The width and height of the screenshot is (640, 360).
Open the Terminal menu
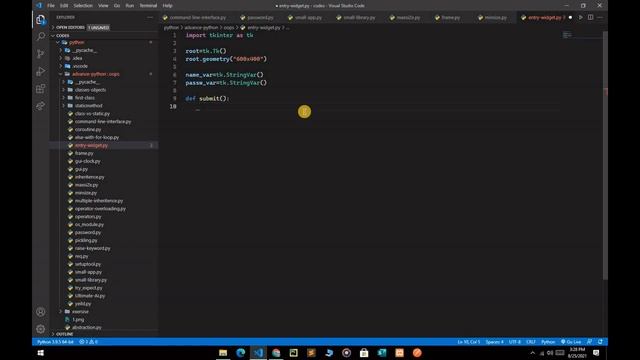click(148, 6)
